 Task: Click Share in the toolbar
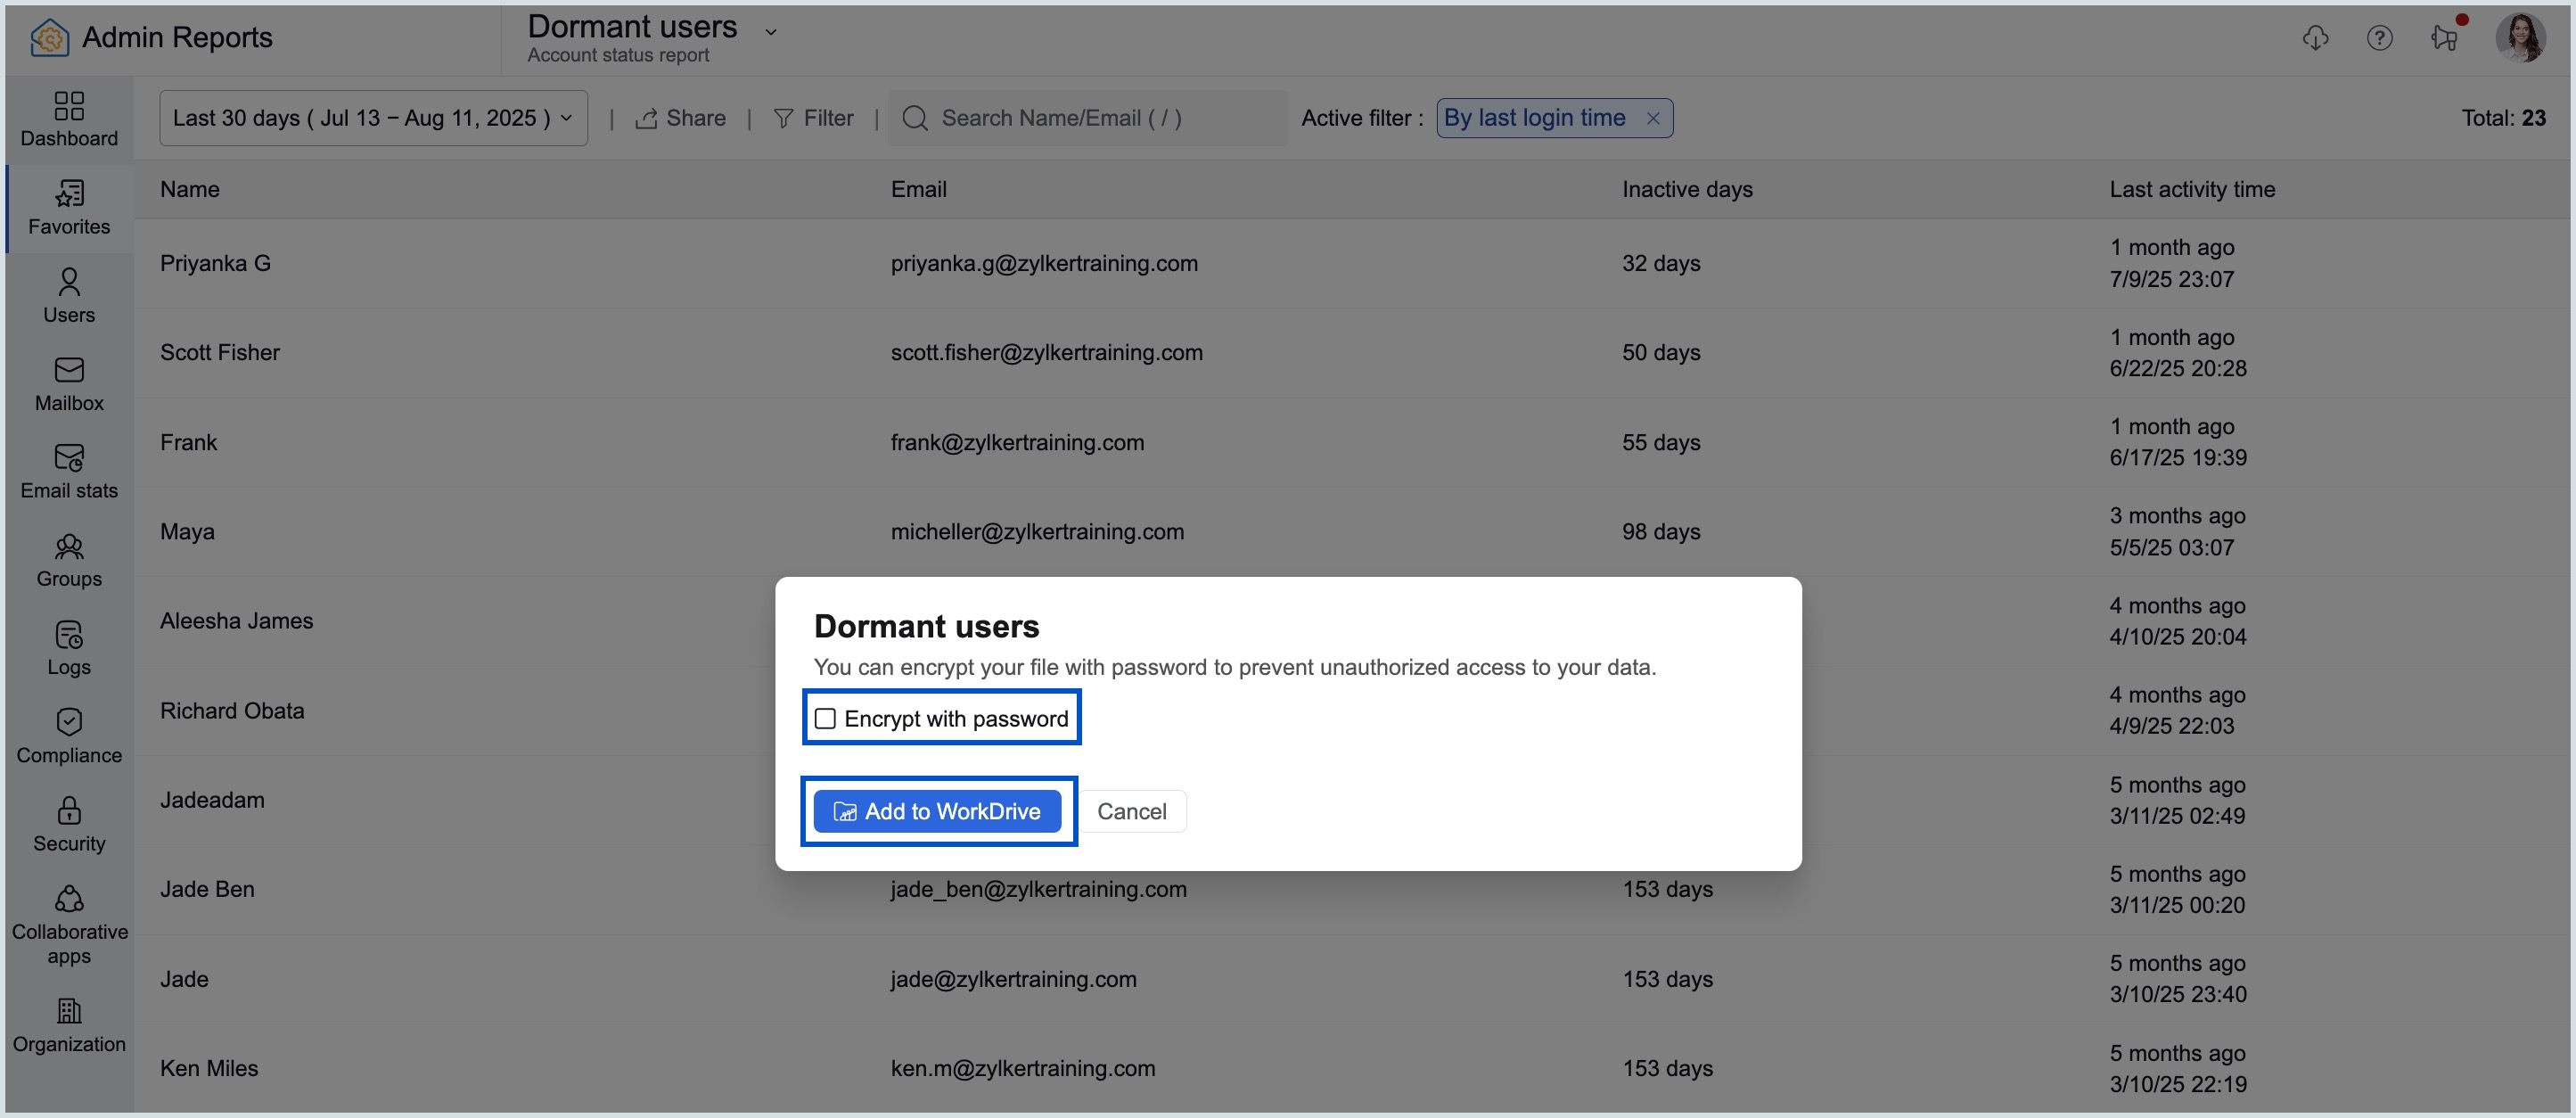click(681, 118)
